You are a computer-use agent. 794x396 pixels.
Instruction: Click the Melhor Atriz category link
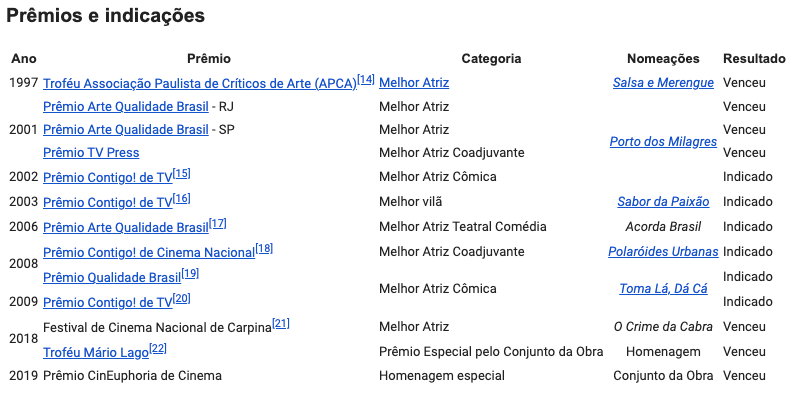point(414,83)
